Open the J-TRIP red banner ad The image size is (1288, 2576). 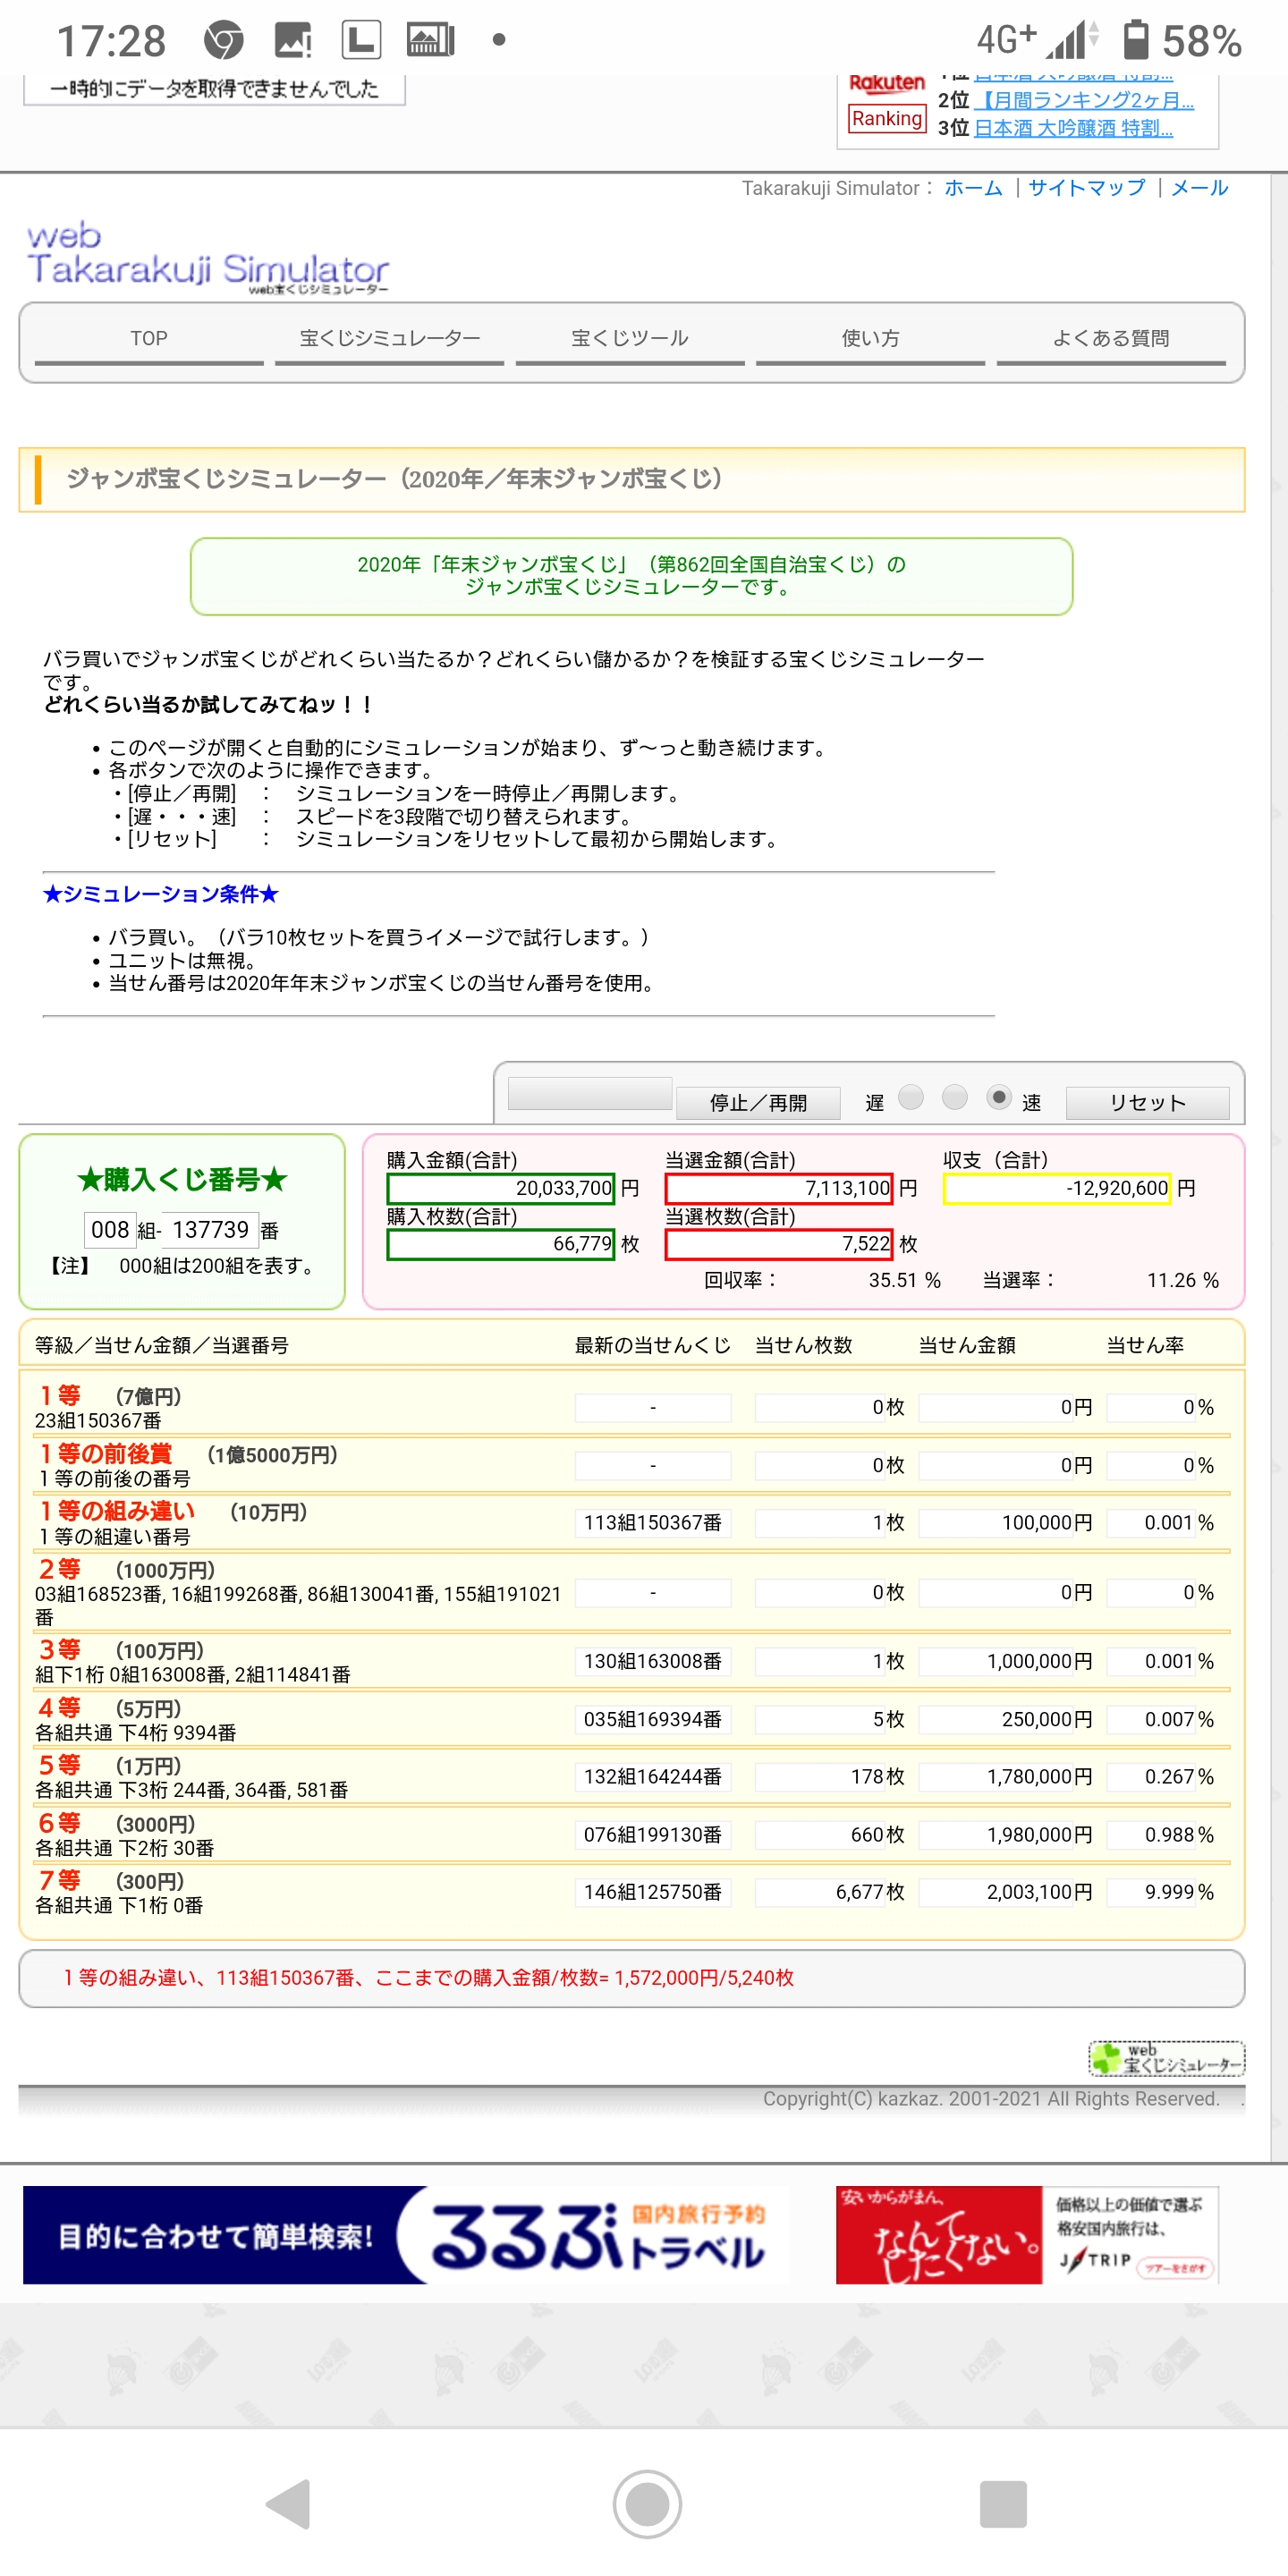tap(1026, 2235)
